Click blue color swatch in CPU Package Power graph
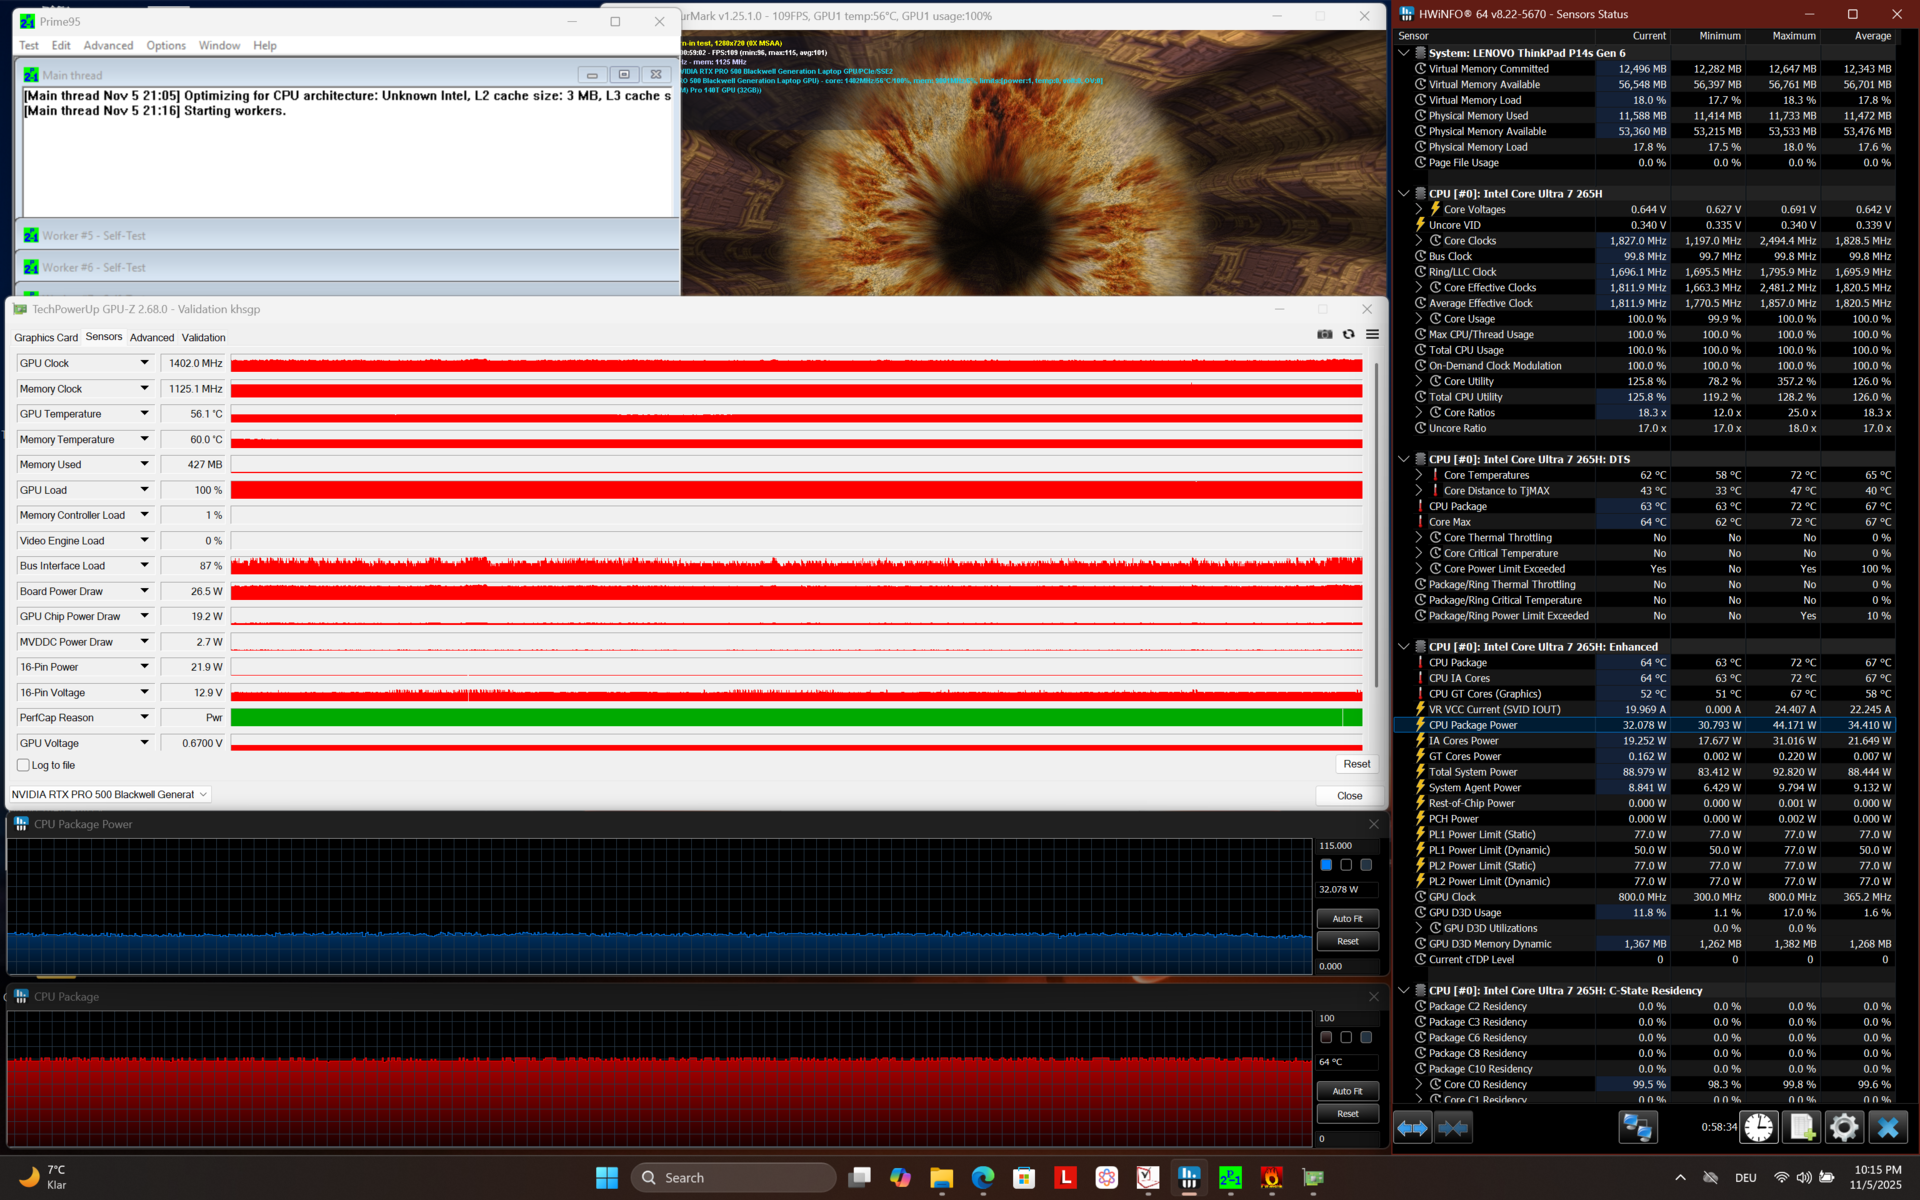 (1326, 865)
